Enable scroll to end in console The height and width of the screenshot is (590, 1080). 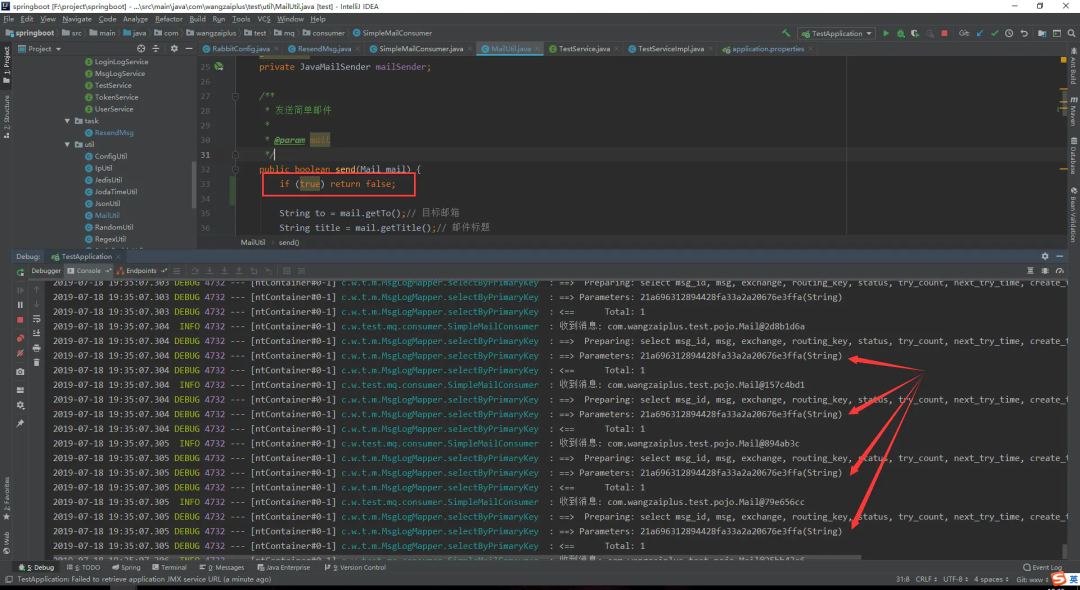pos(37,333)
